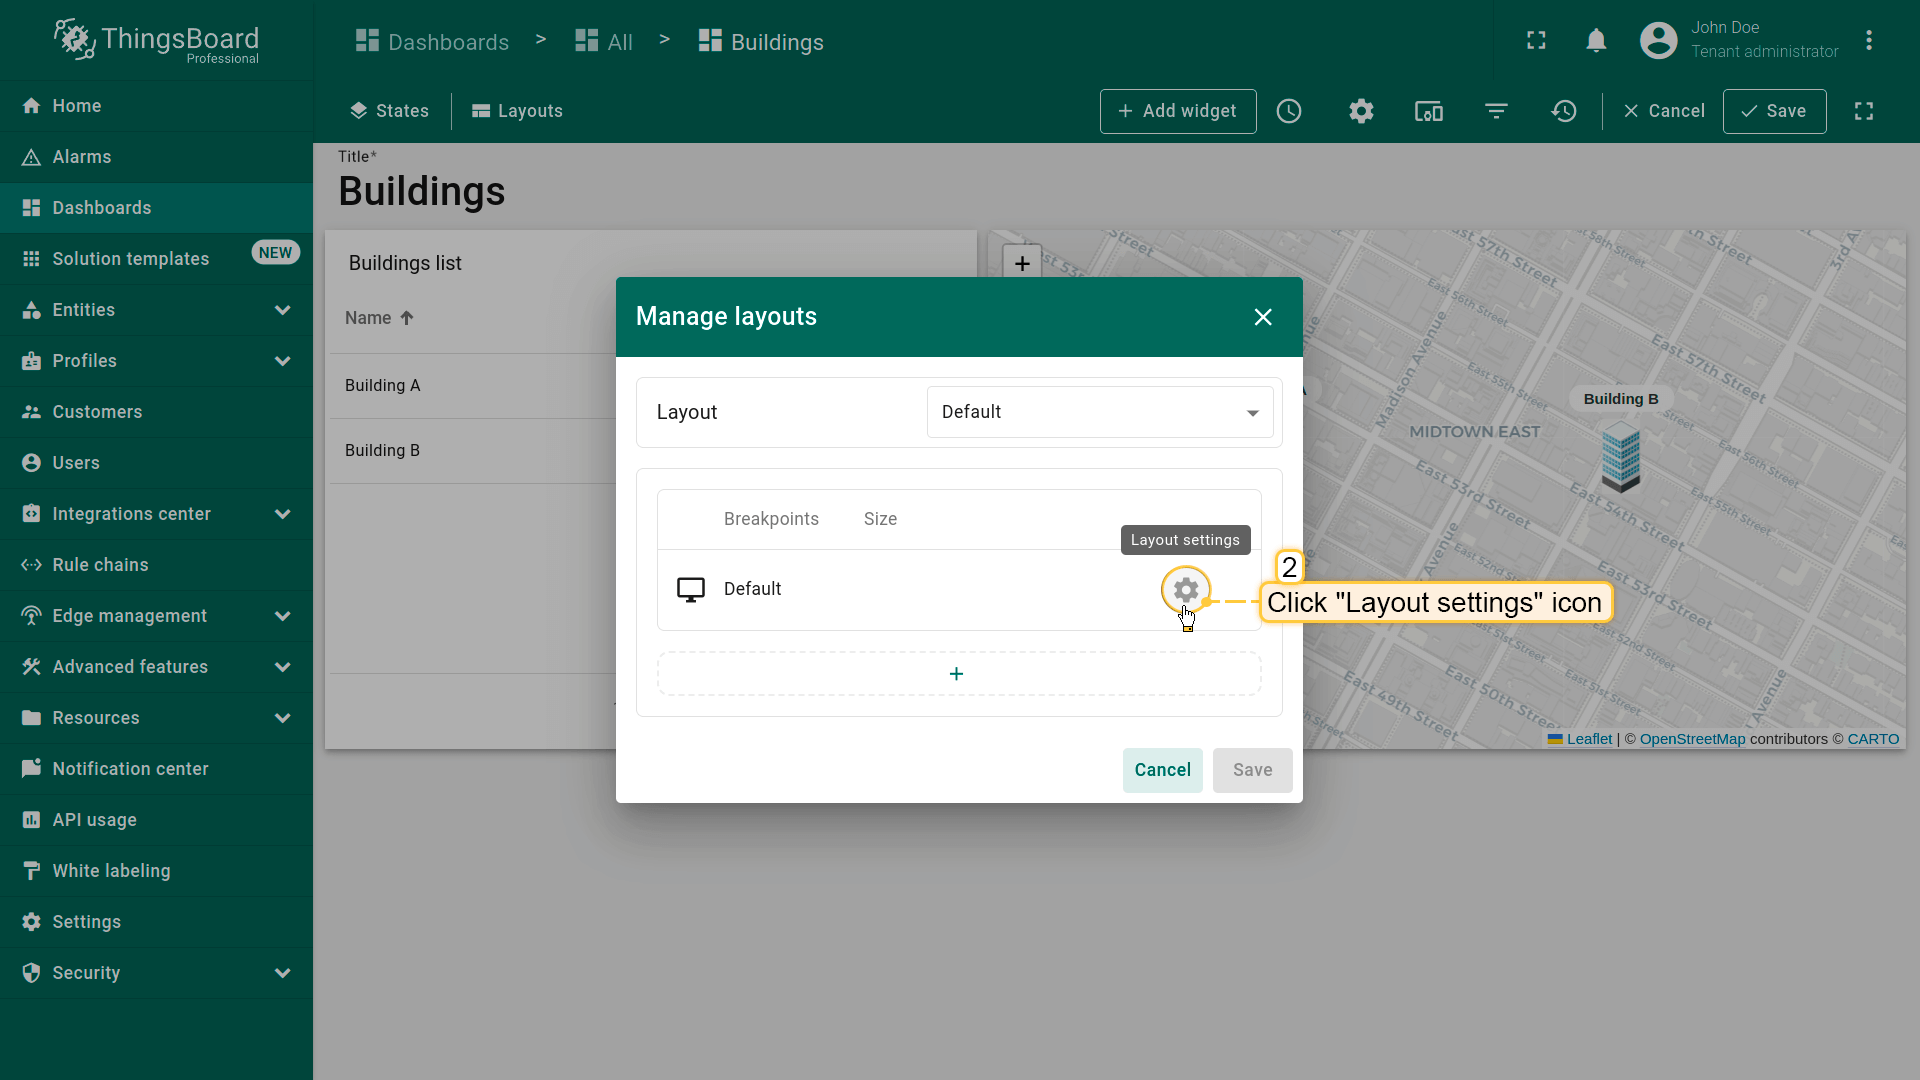Click the Building B map marker

(x=1620, y=457)
